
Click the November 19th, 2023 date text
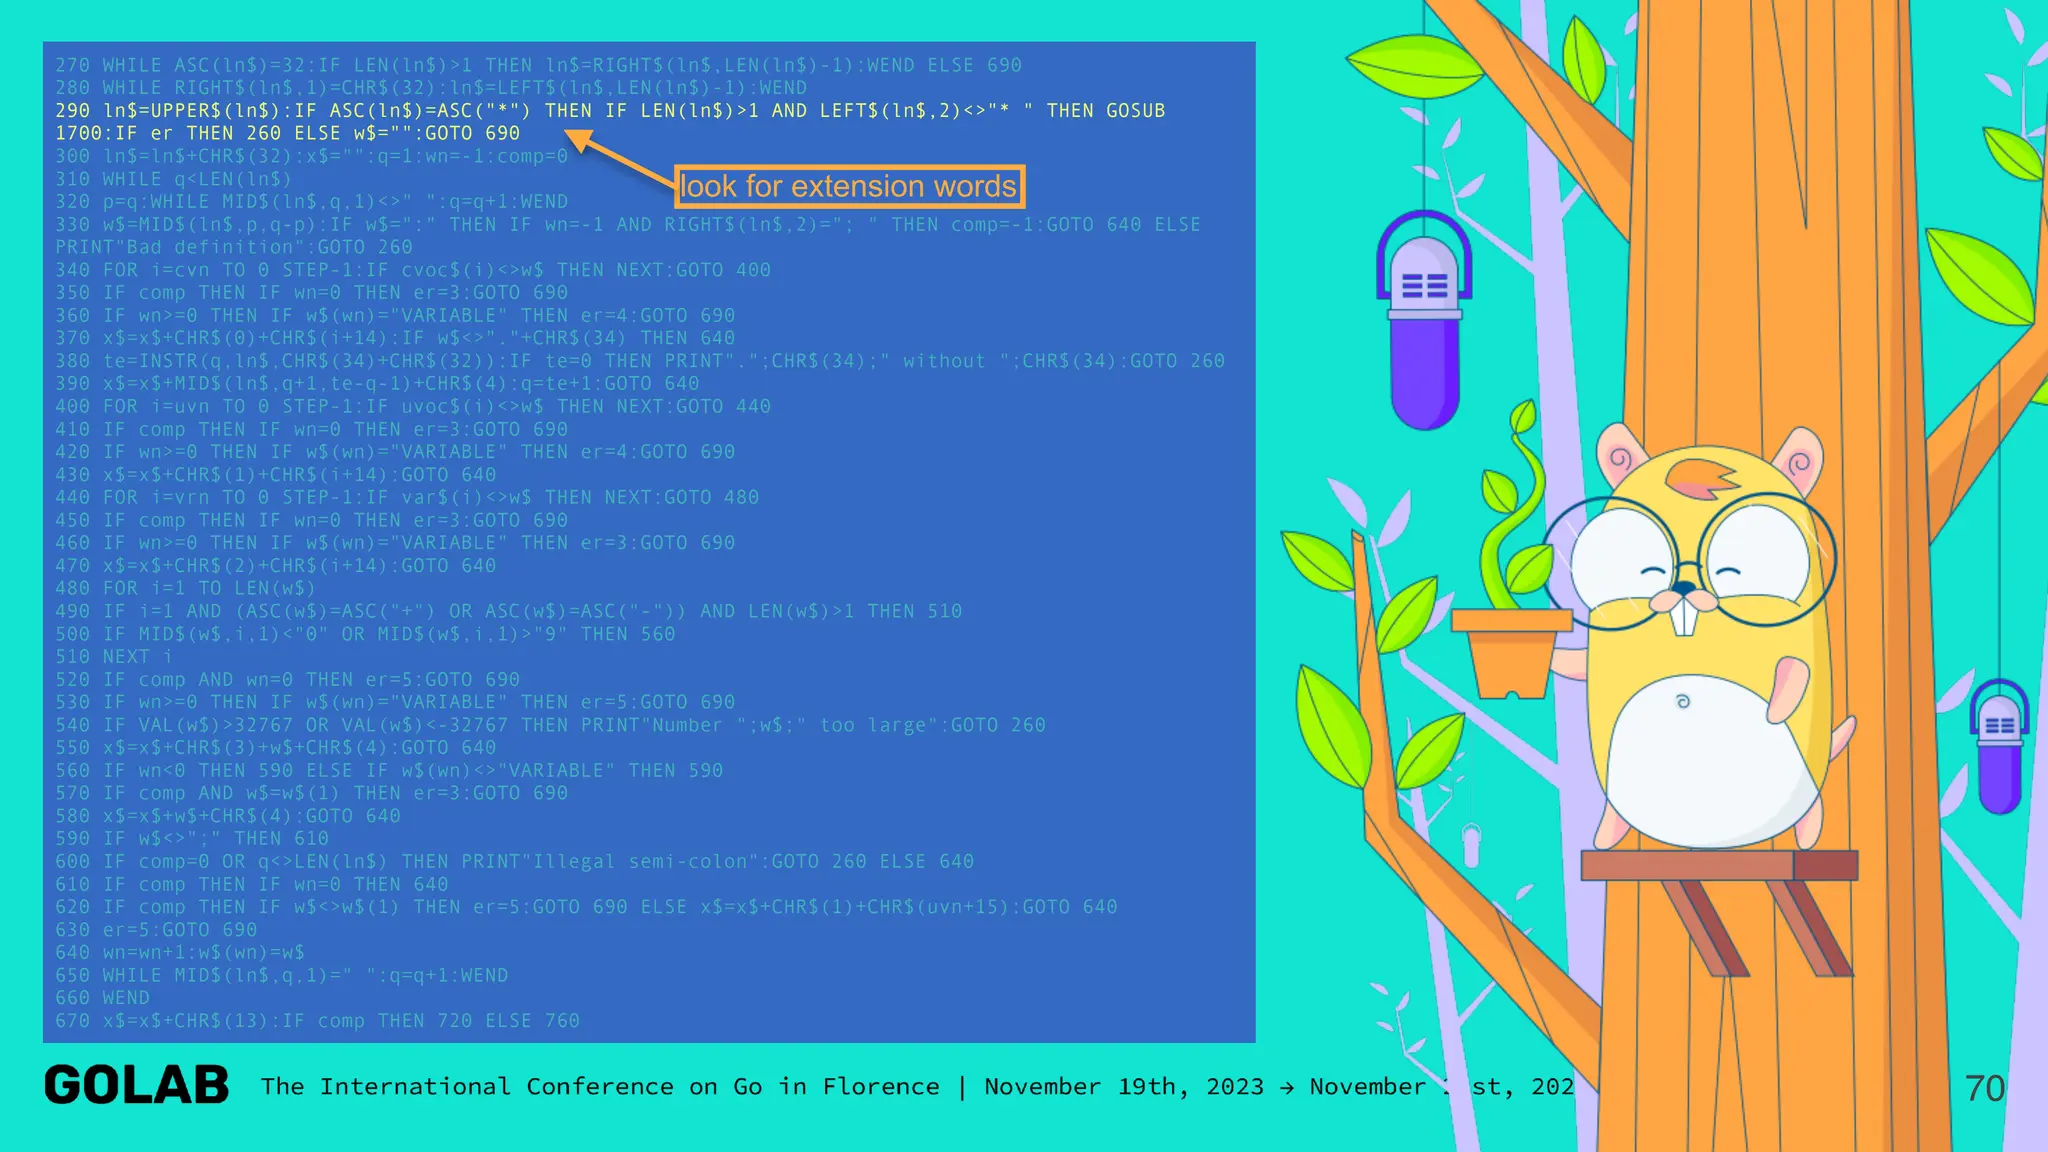(x=1123, y=1087)
